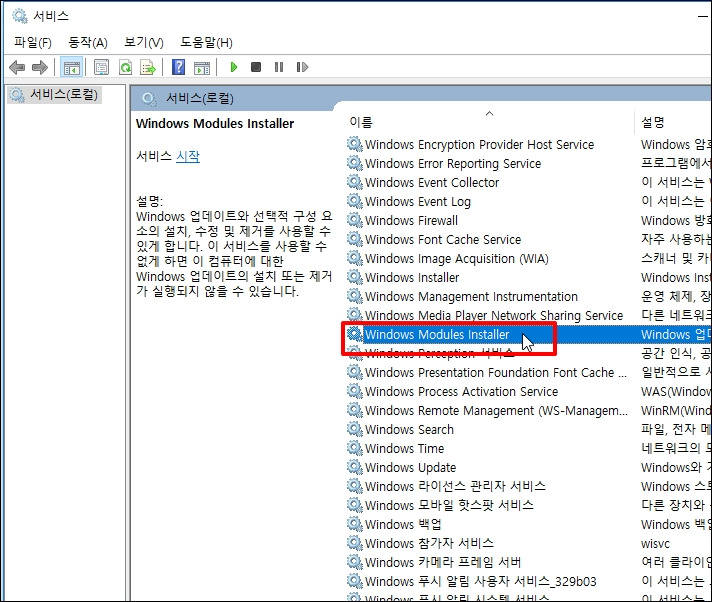Screen dimensions: 712x602
Task: Click the Back arrow toolbar icon
Action: 17,67
